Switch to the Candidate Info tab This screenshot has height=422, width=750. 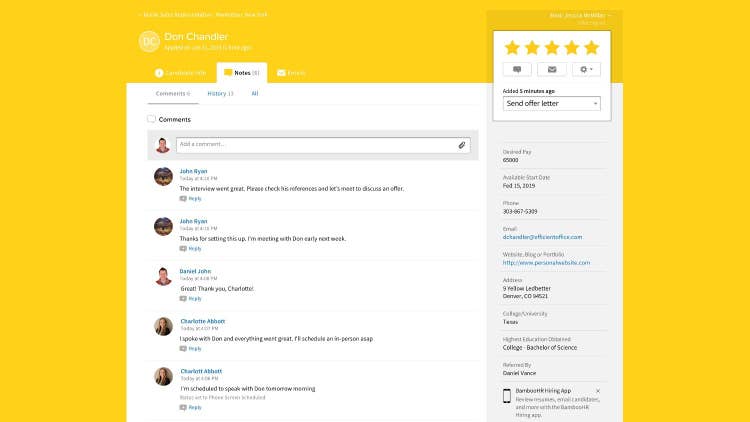(181, 73)
